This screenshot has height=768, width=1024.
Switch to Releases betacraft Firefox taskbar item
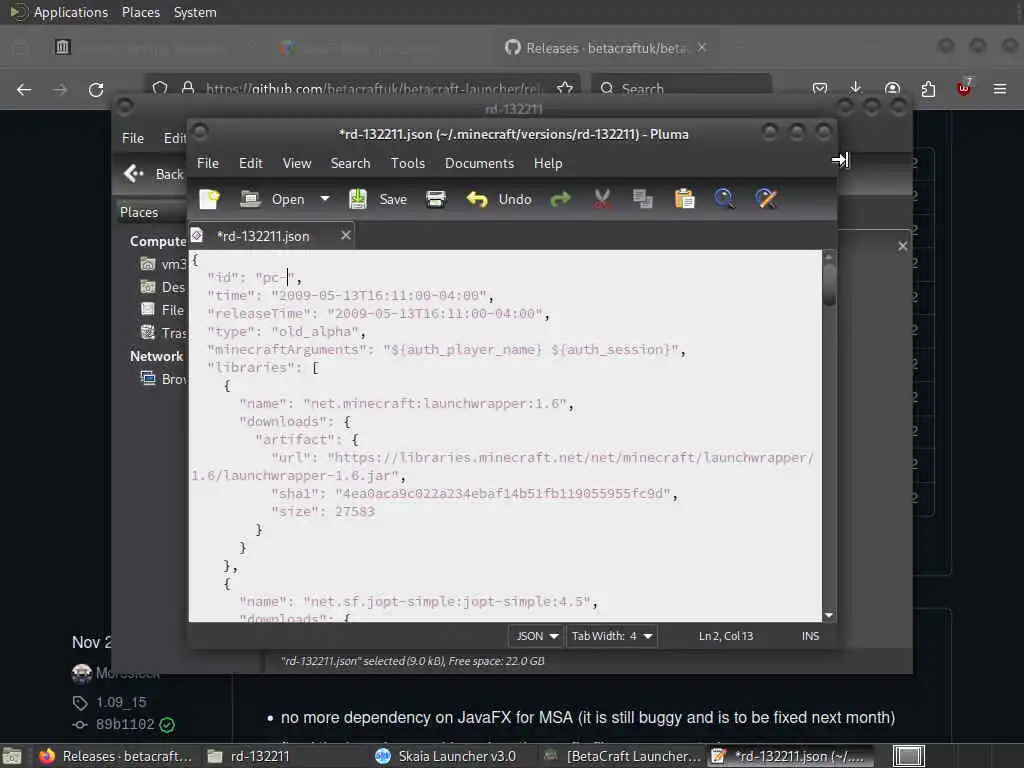coord(116,756)
